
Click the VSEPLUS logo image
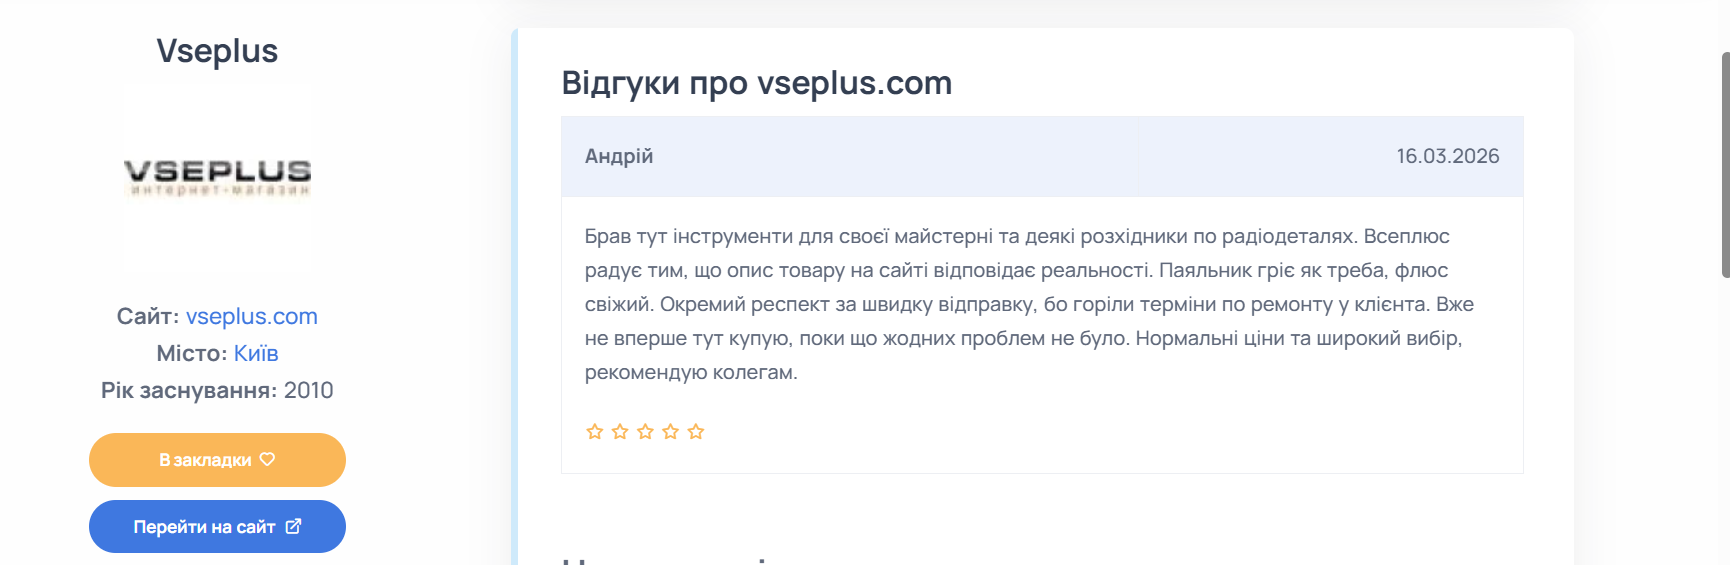(x=217, y=177)
